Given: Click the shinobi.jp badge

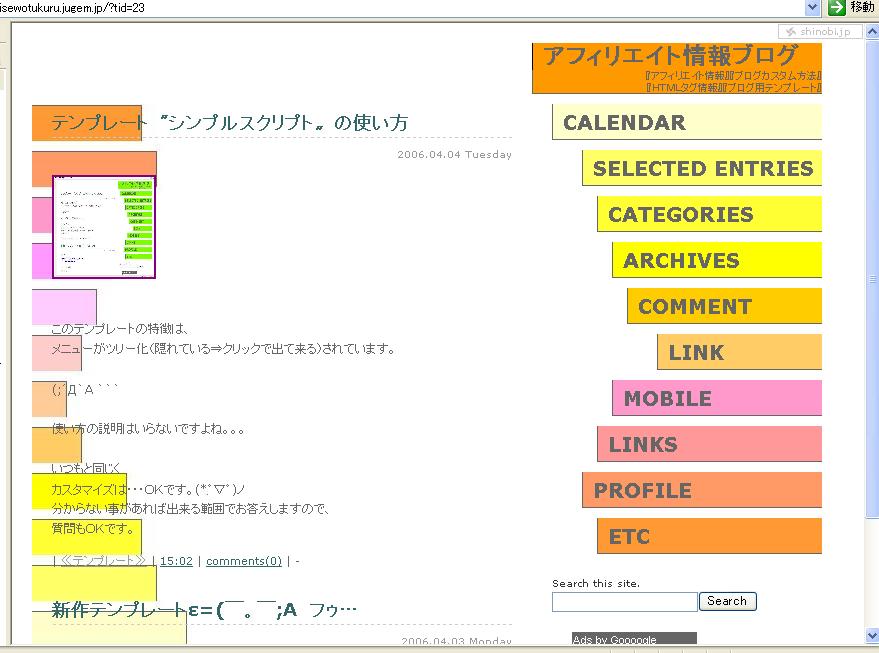Looking at the screenshot, I should click(820, 31).
